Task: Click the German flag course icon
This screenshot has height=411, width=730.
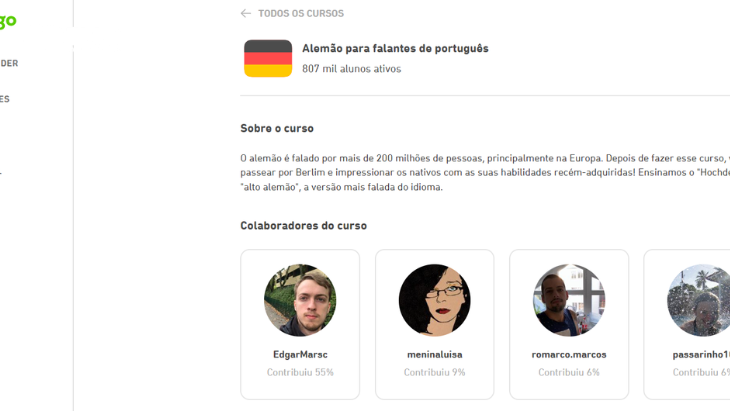Action: click(268, 58)
